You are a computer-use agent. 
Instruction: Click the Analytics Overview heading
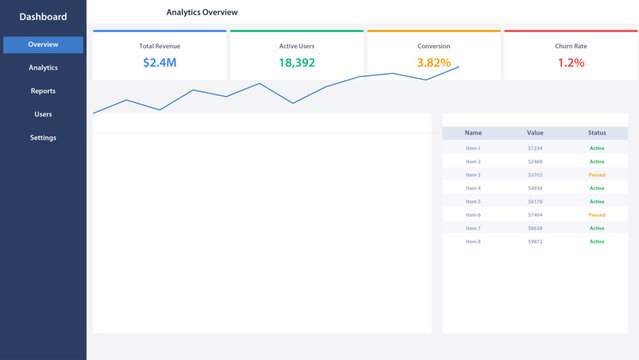tap(202, 12)
